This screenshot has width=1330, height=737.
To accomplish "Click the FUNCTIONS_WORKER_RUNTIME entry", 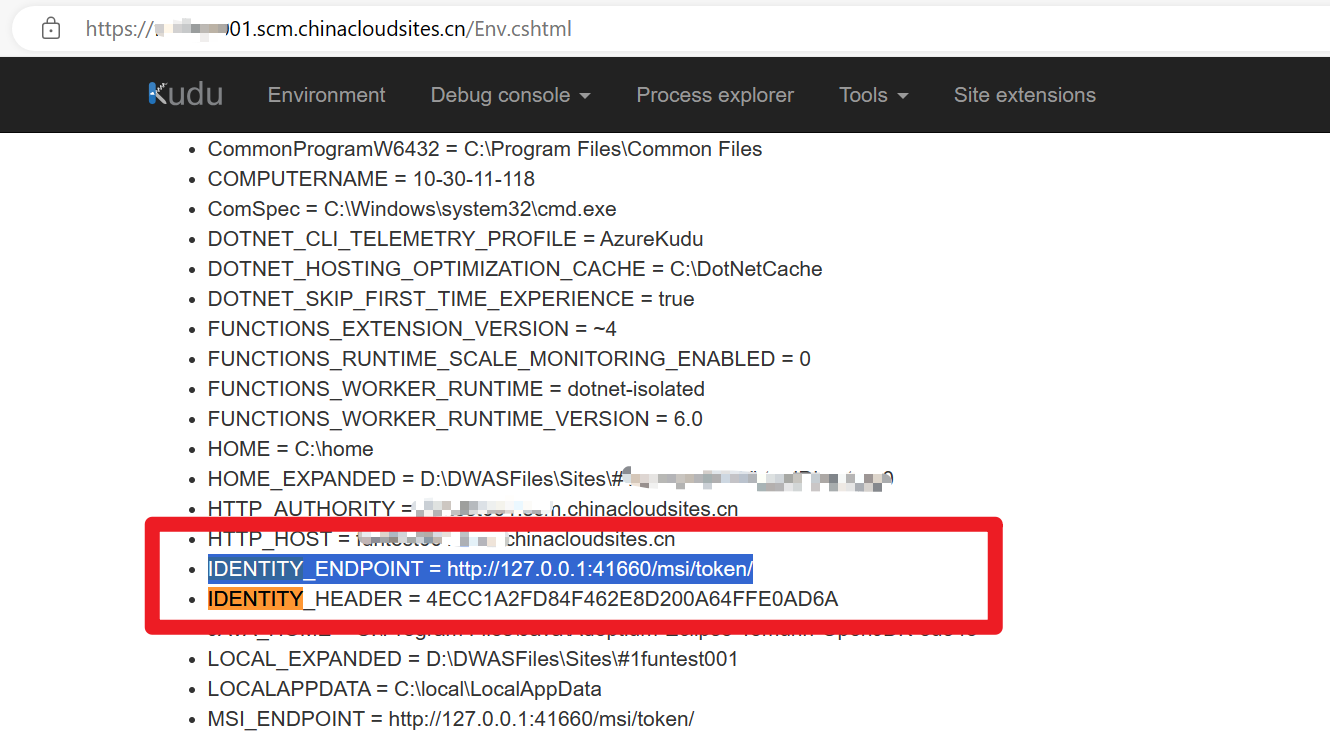I will [456, 389].
